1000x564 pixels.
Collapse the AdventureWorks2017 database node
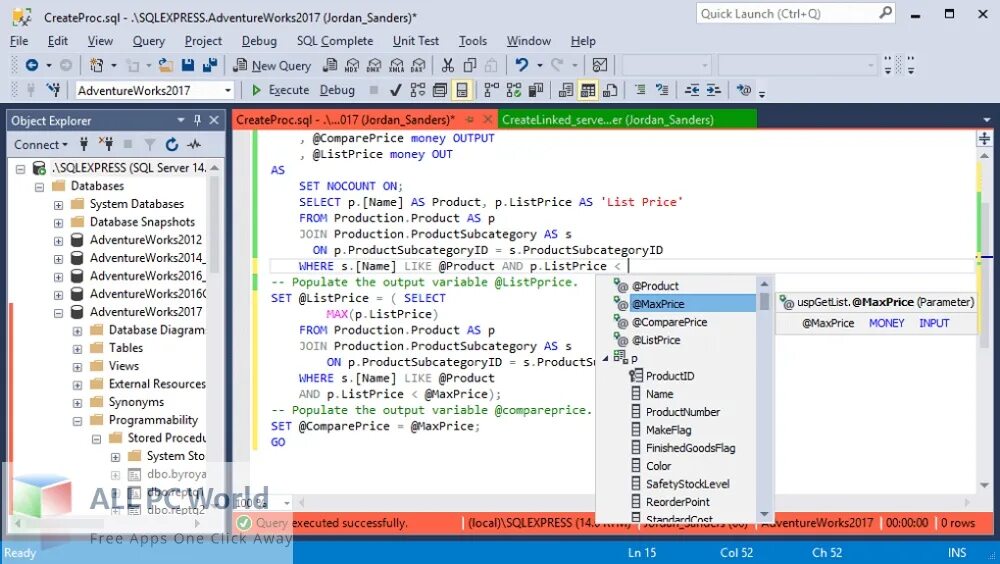pyautogui.click(x=58, y=313)
